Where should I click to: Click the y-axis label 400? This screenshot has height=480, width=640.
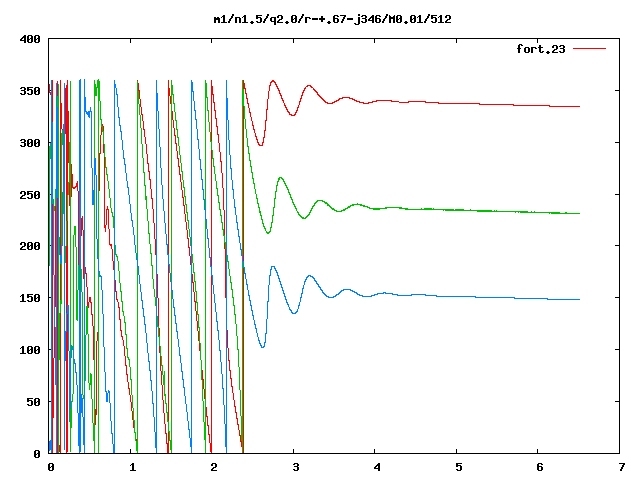coord(30,39)
